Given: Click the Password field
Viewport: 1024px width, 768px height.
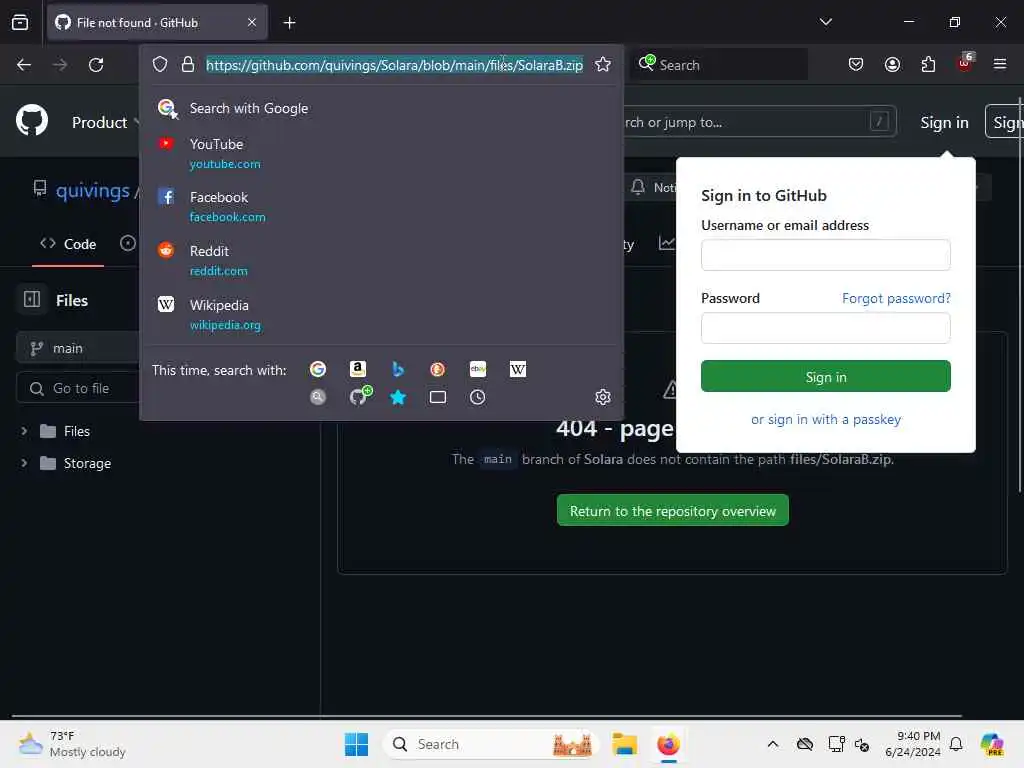Looking at the screenshot, I should 825,328.
